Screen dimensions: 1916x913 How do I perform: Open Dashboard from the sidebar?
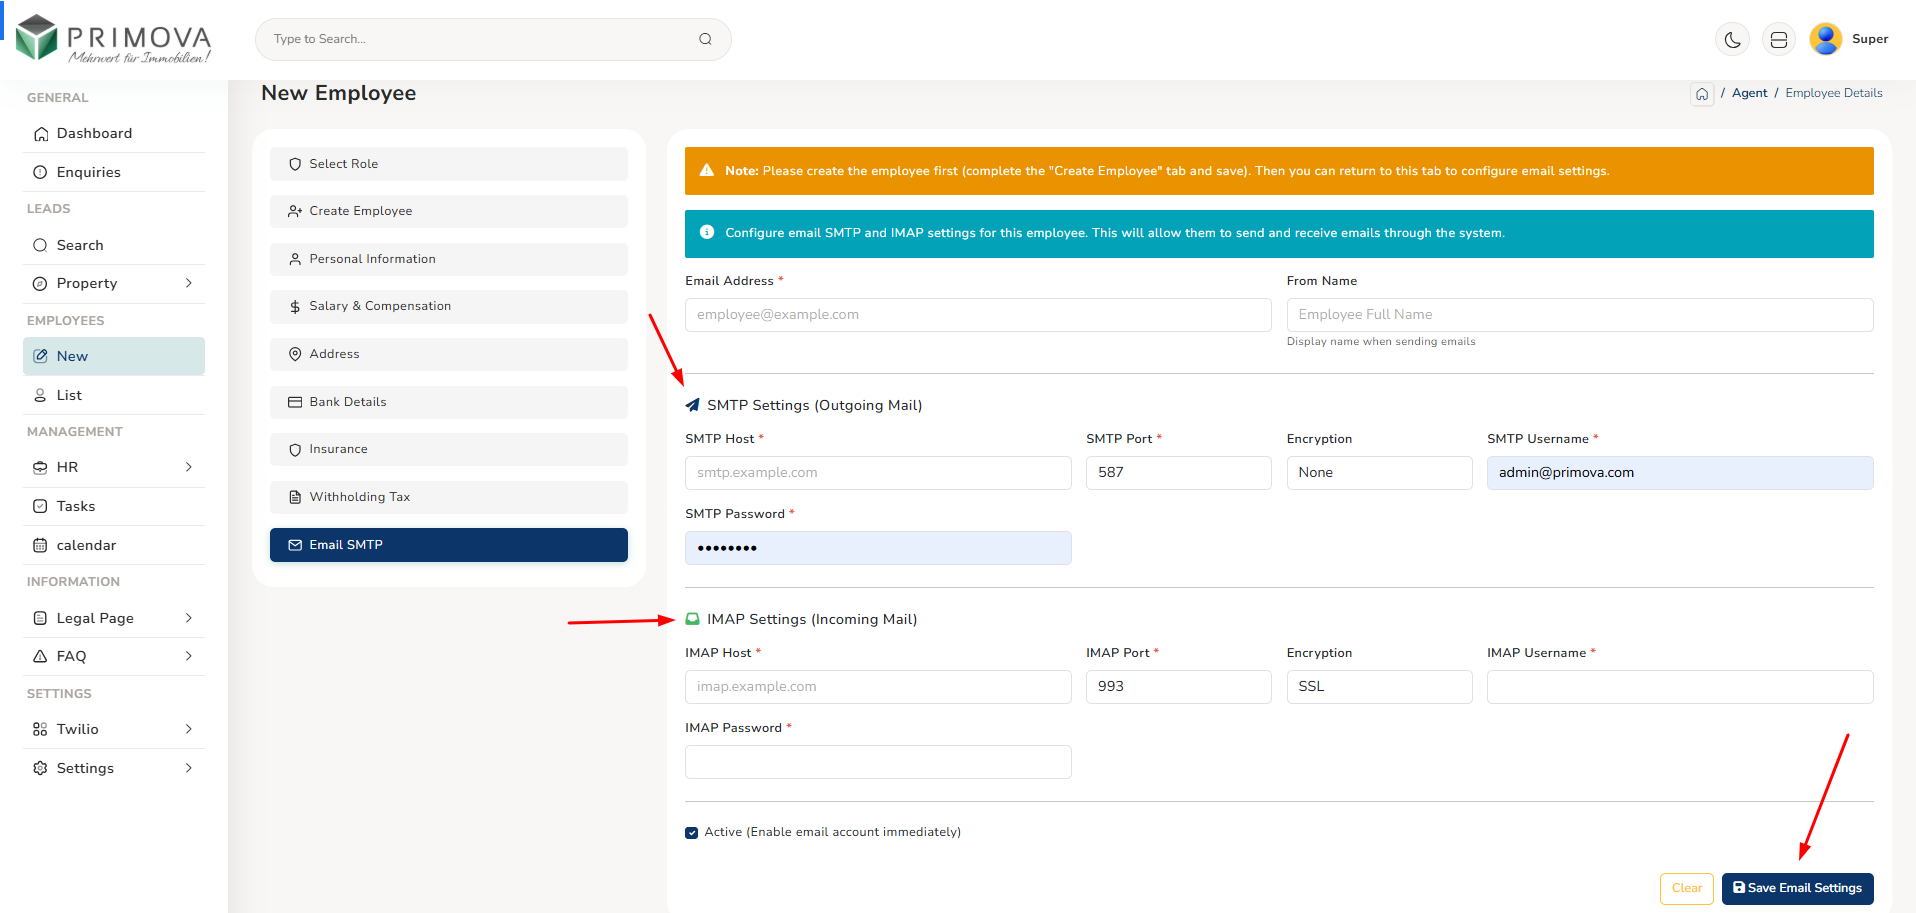pyautogui.click(x=94, y=134)
